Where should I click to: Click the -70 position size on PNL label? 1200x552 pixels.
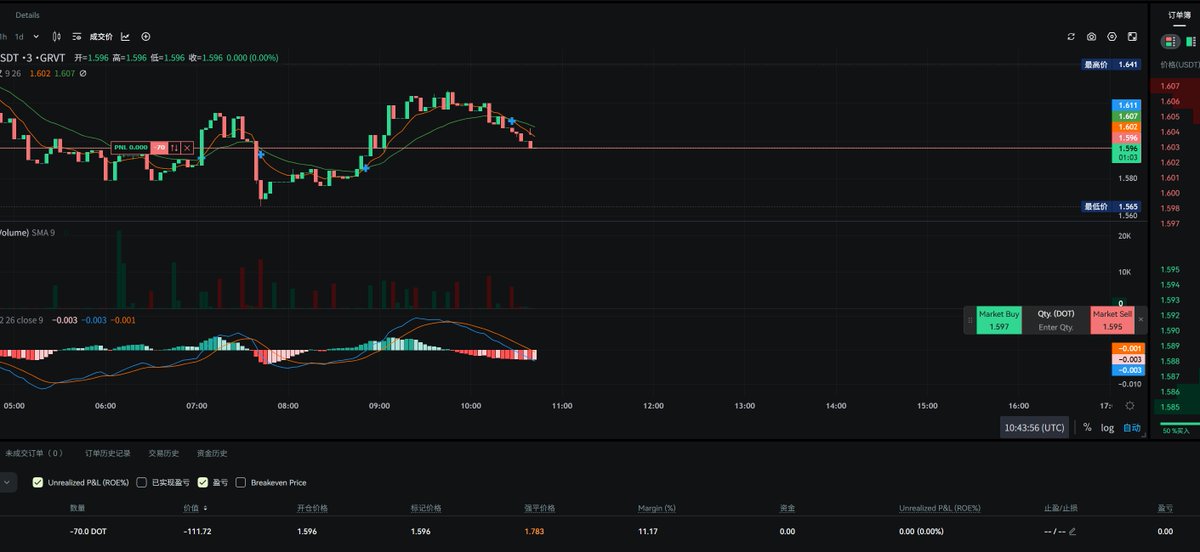click(x=159, y=147)
